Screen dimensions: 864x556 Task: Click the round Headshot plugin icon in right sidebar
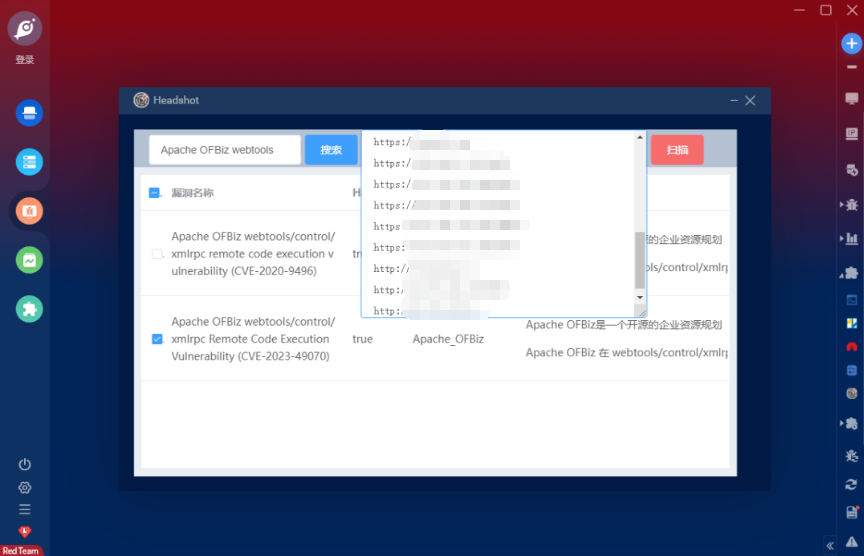[852, 393]
